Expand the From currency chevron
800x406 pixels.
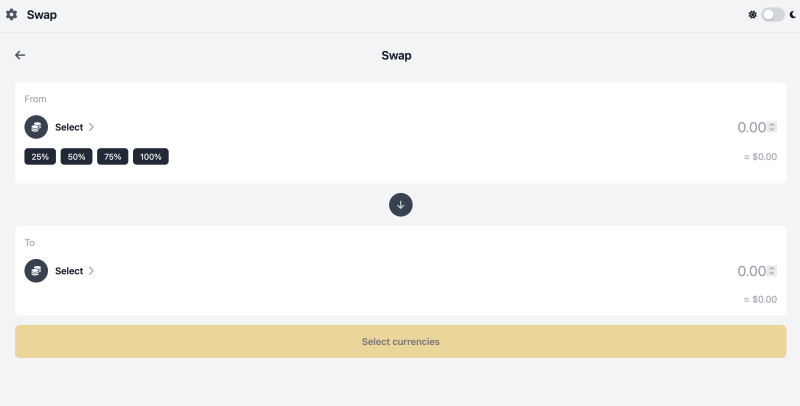pyautogui.click(x=91, y=127)
